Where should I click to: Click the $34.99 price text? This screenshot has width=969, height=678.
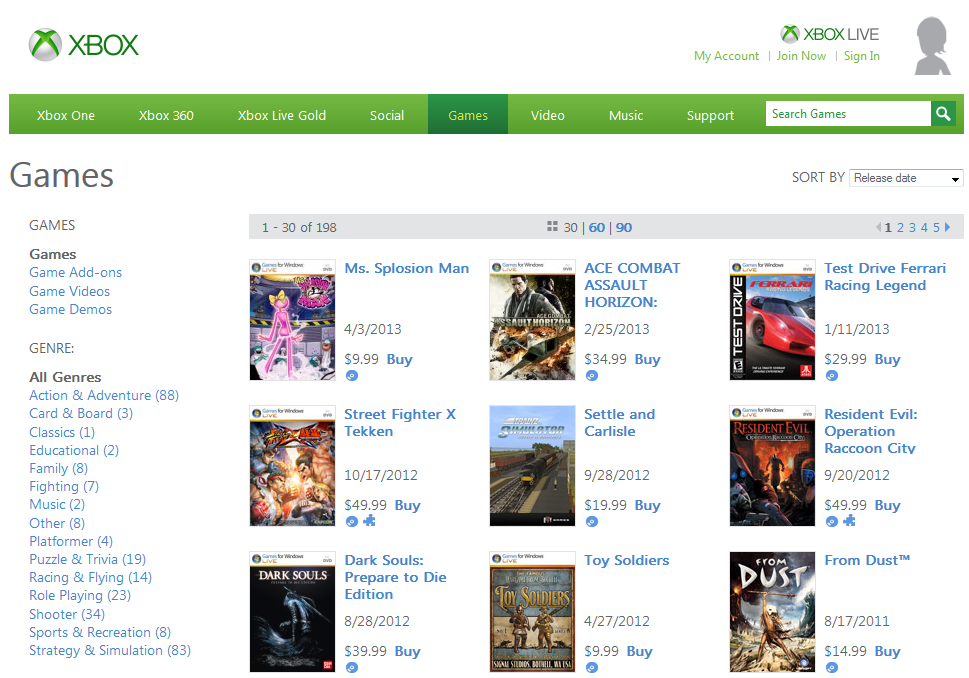pyautogui.click(x=606, y=359)
